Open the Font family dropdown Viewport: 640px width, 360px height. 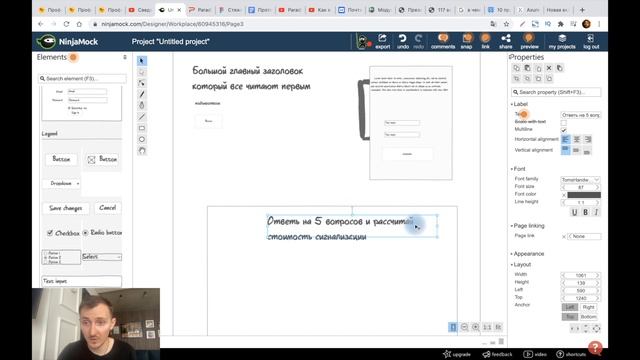click(x=580, y=180)
